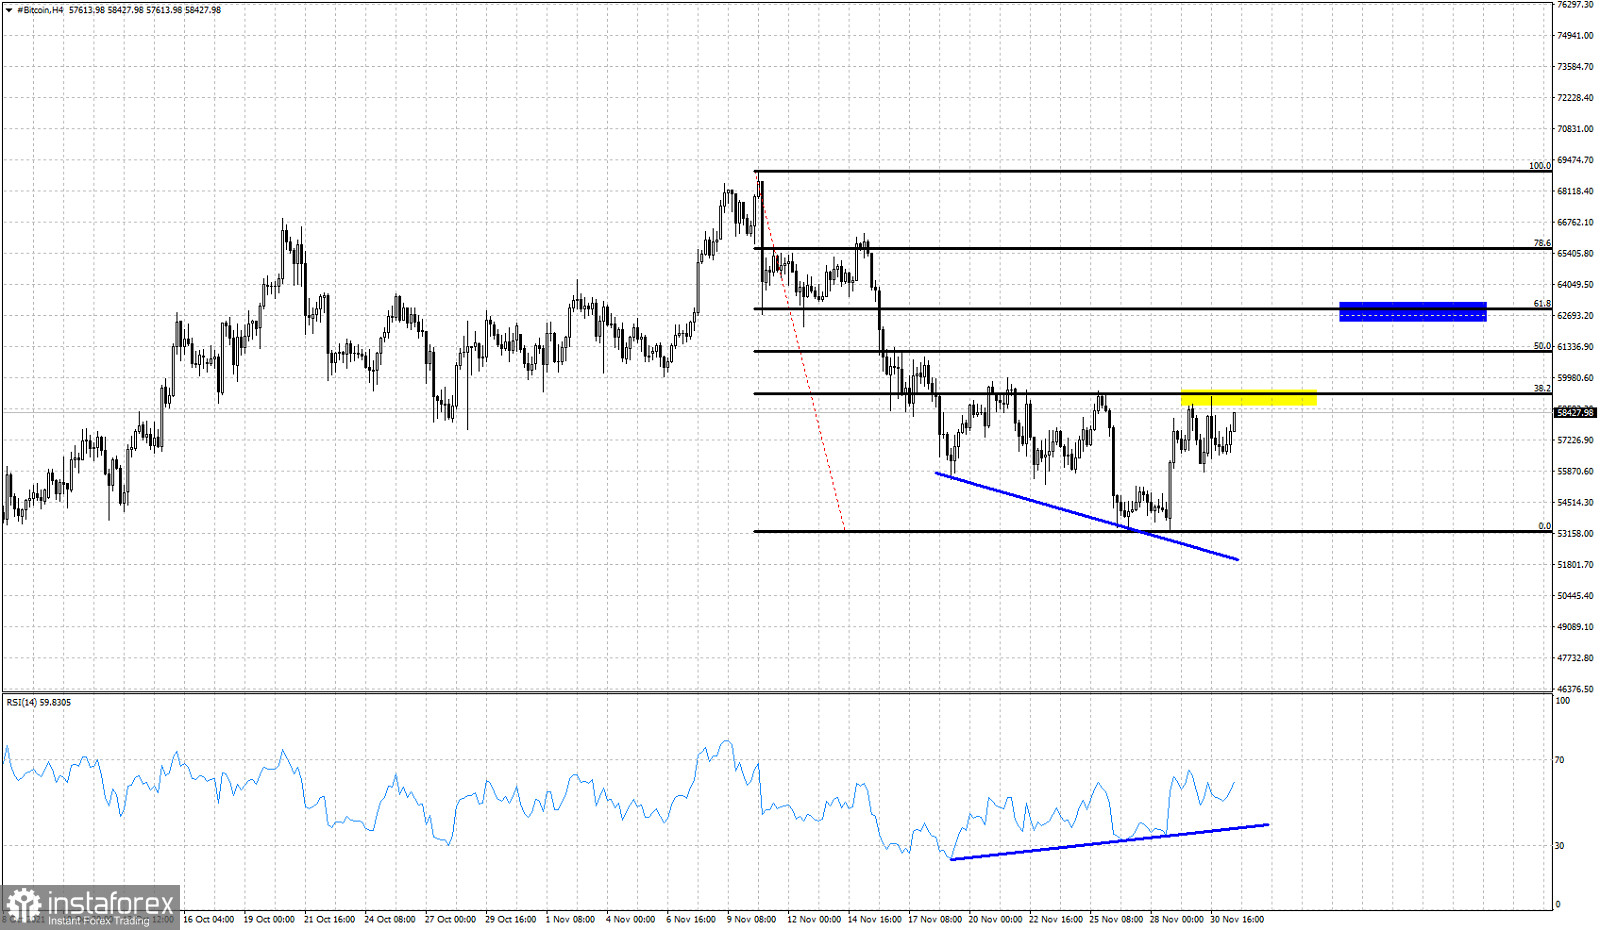Click the time label 4 Nov 00:00
The image size is (1600, 930).
point(631,919)
